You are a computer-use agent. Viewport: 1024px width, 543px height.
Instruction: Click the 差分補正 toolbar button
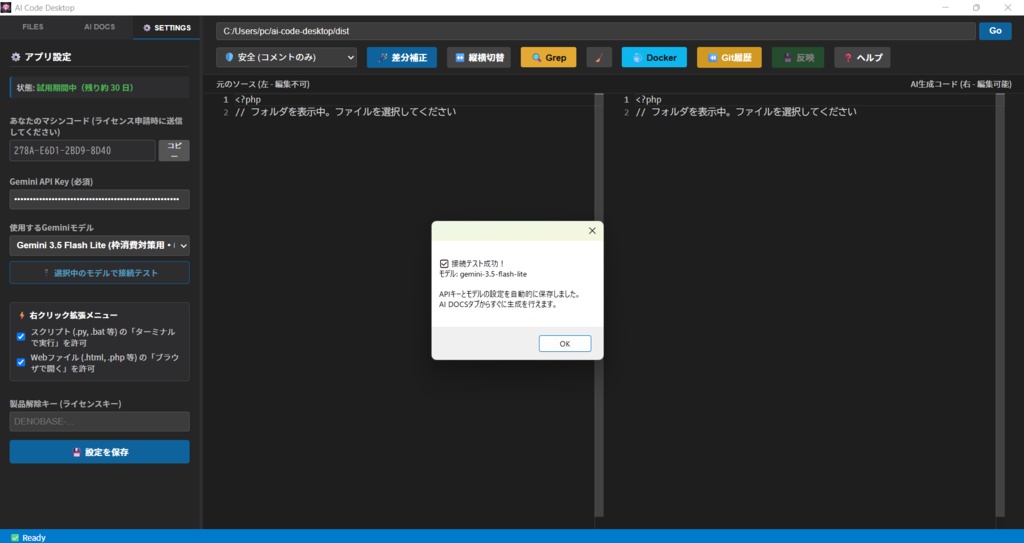click(402, 58)
